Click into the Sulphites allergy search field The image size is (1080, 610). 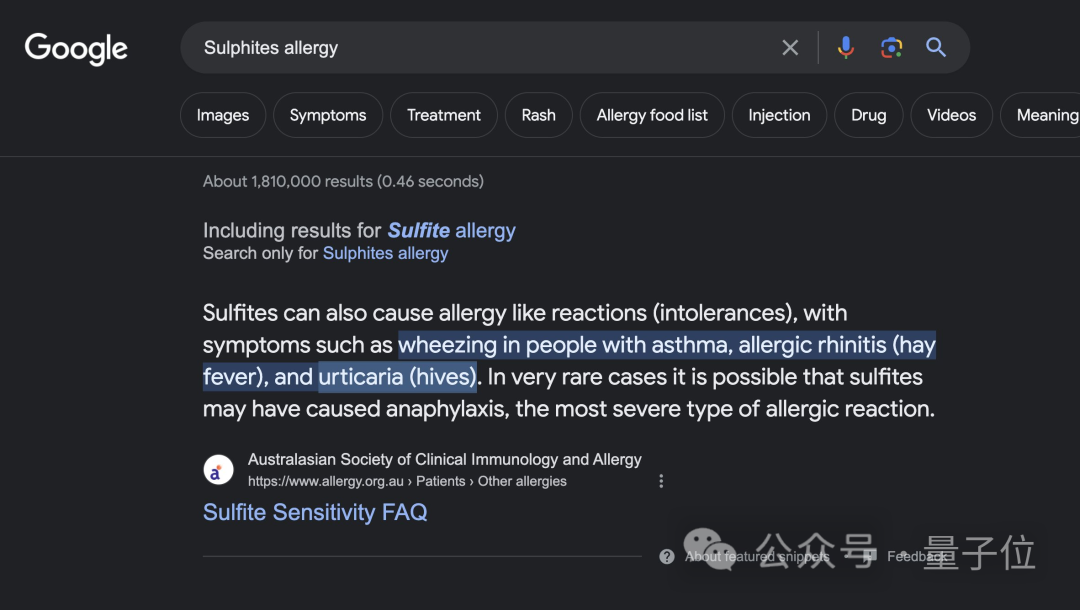(x=482, y=48)
